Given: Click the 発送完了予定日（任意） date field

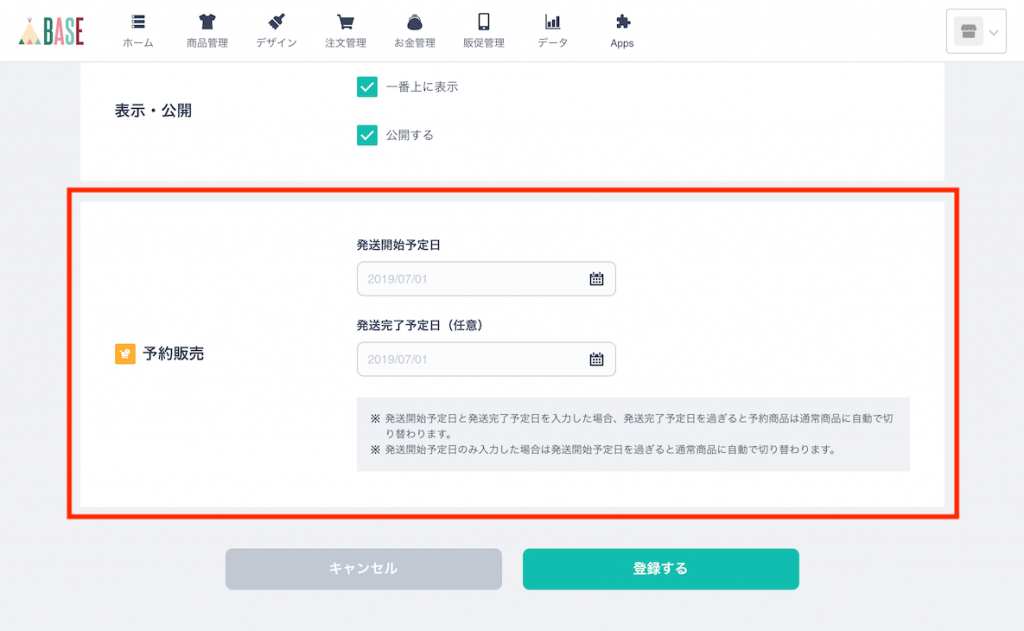Looking at the screenshot, I should point(486,359).
